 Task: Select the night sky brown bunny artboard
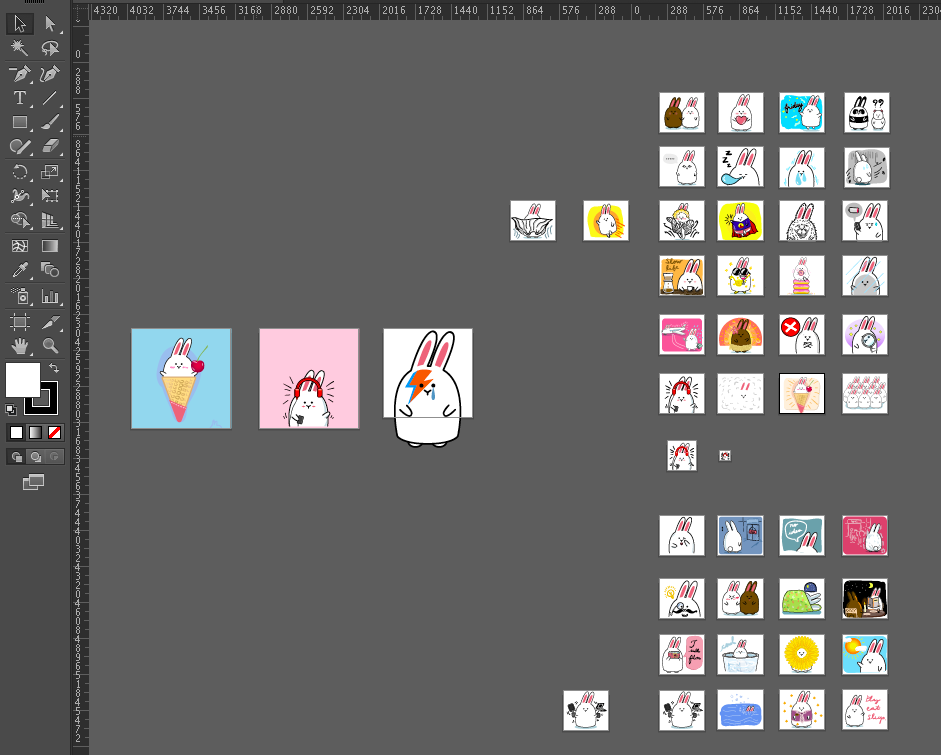click(865, 598)
